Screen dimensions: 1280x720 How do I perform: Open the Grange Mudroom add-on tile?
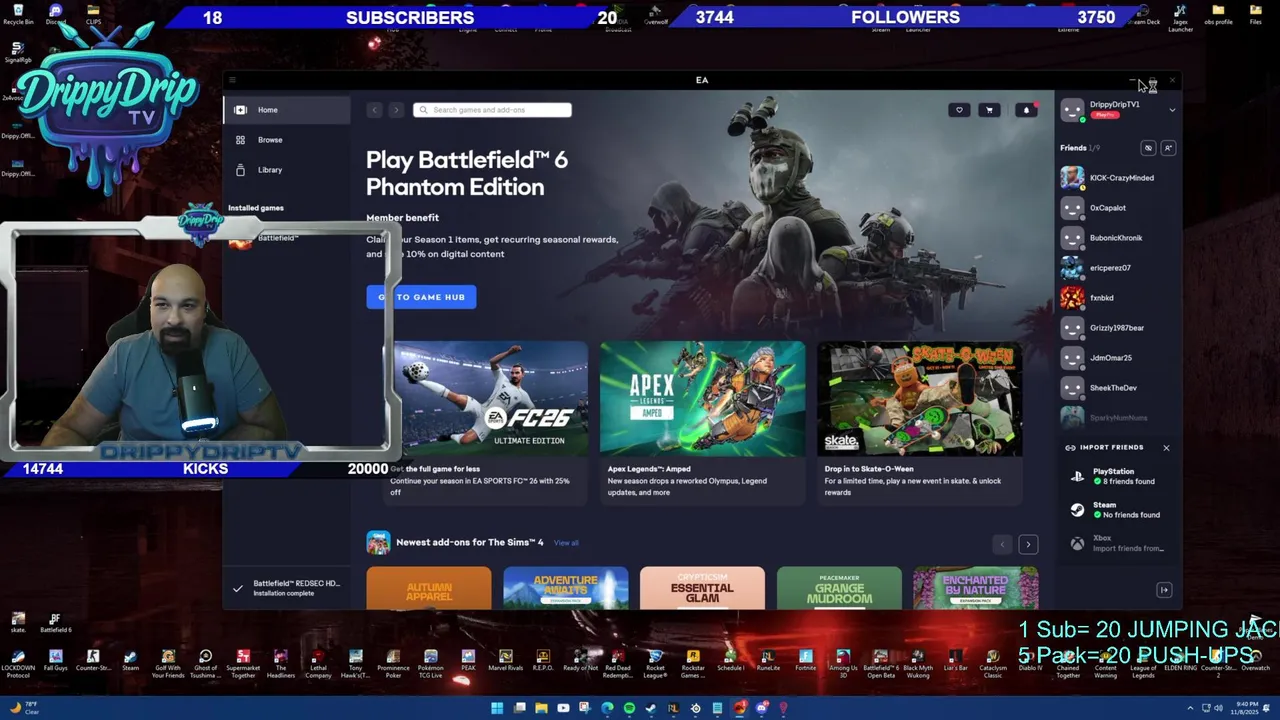(x=839, y=588)
